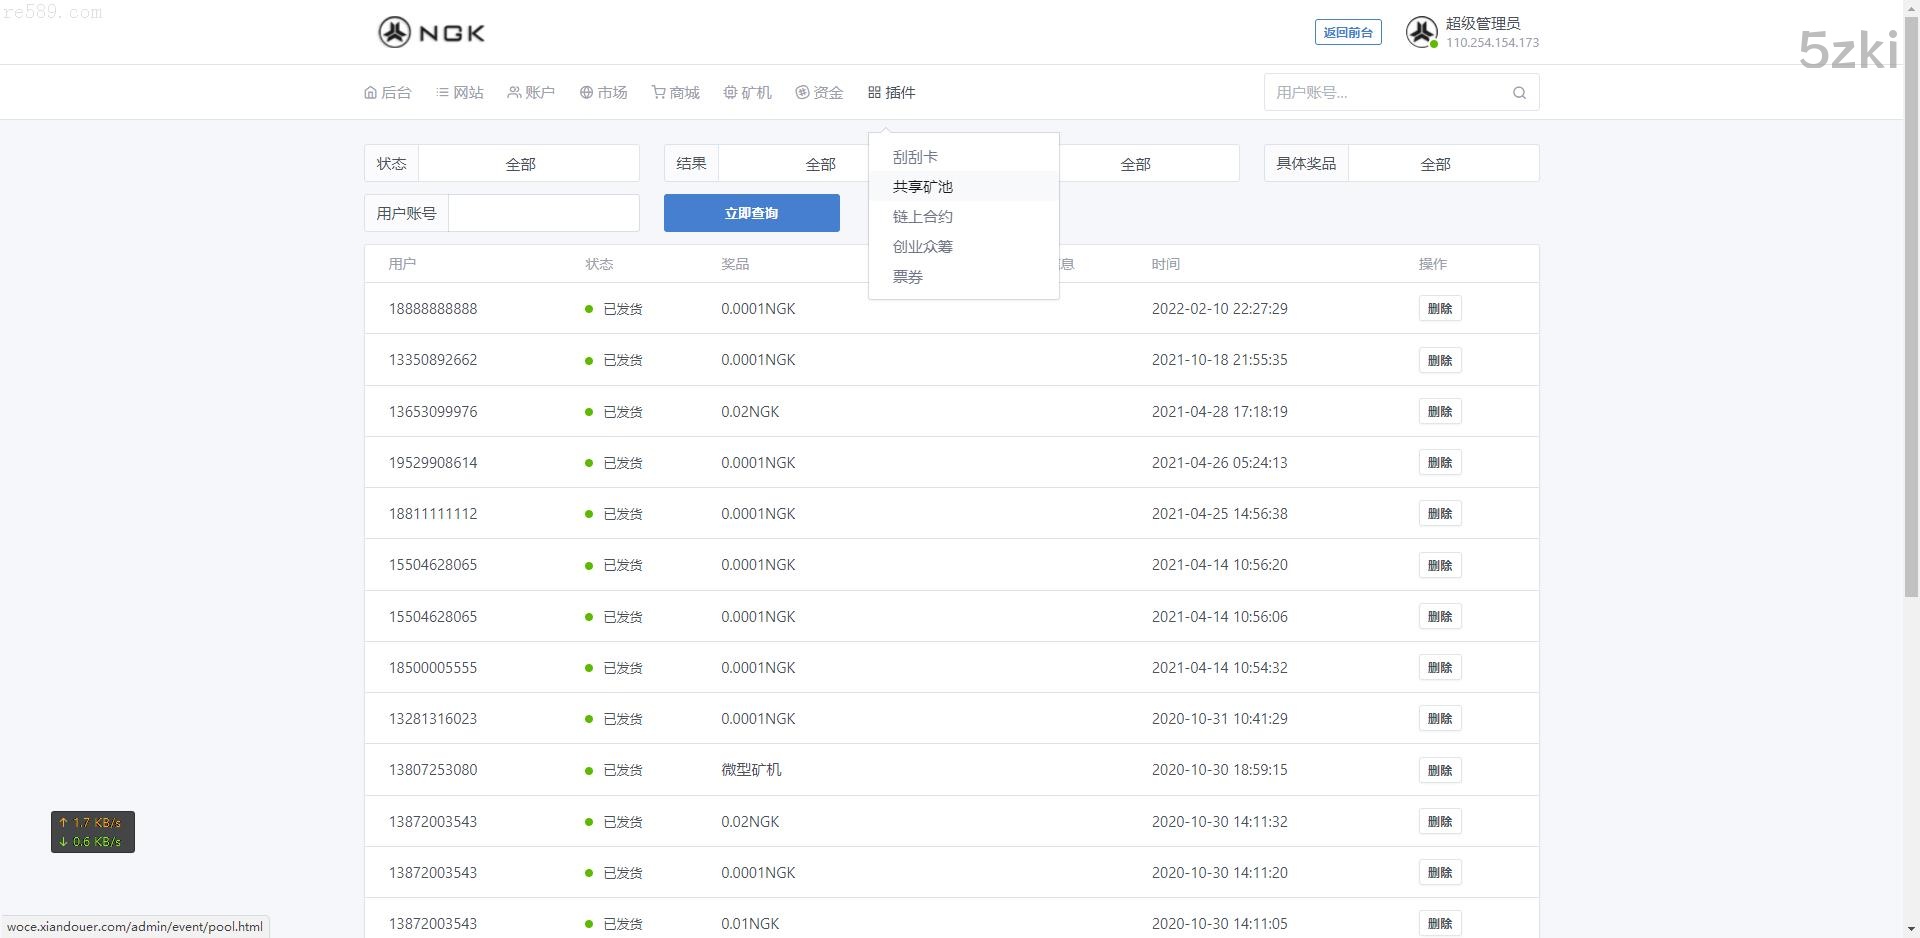Select 共享矿池 from the plugin menu
Screen dimensions: 1920x938
(x=922, y=187)
